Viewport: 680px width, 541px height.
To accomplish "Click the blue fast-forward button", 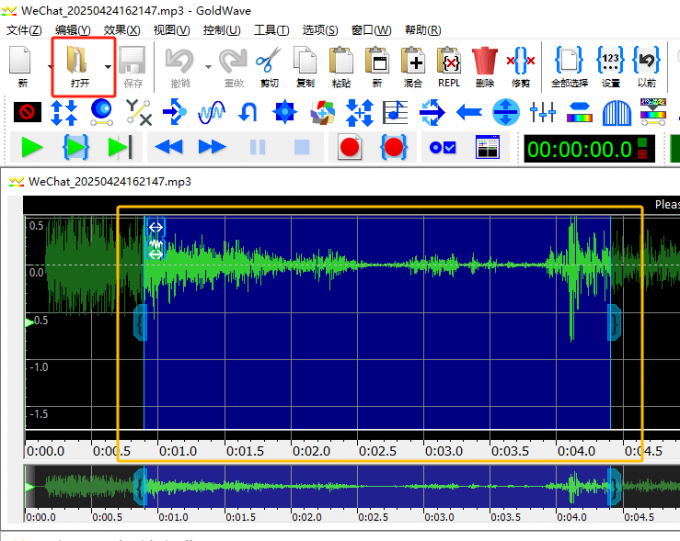I will (x=212, y=148).
